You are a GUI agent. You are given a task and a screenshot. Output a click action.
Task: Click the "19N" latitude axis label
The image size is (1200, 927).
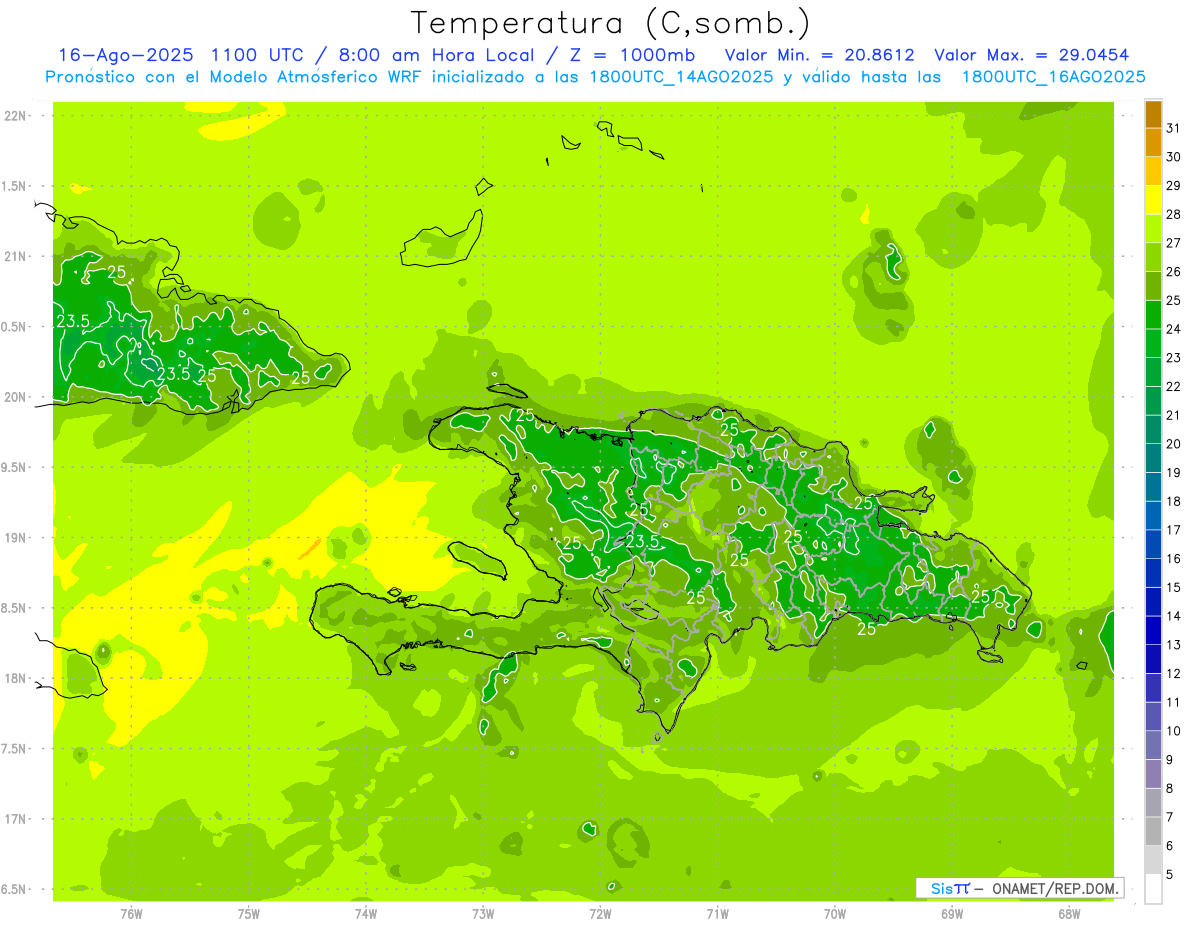15,537
